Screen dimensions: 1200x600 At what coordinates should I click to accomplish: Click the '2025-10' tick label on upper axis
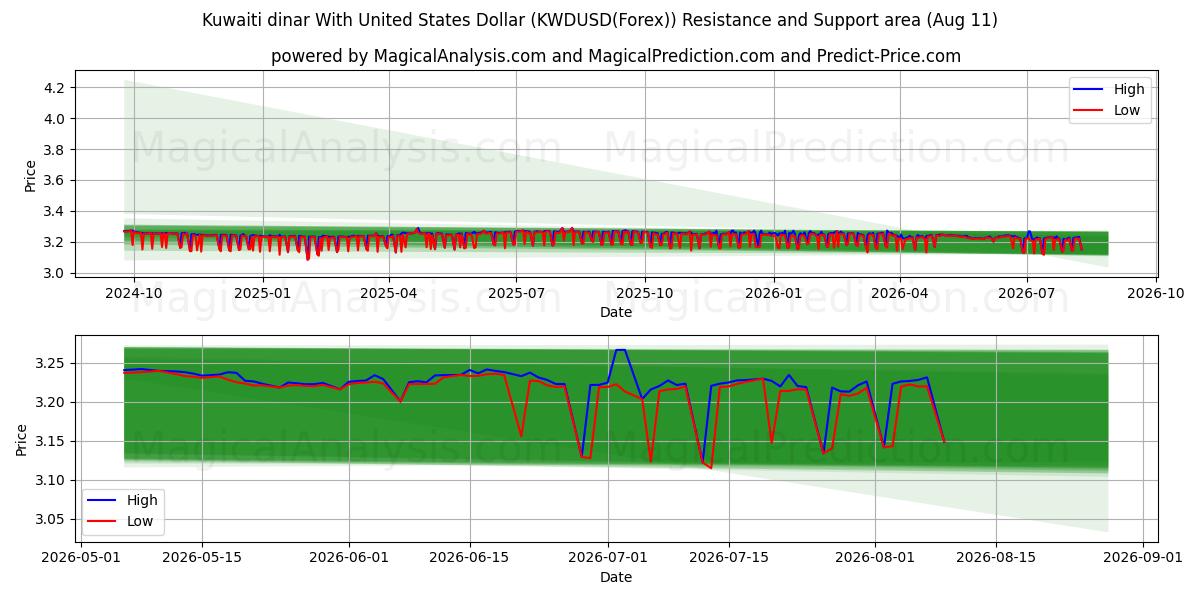click(x=645, y=294)
